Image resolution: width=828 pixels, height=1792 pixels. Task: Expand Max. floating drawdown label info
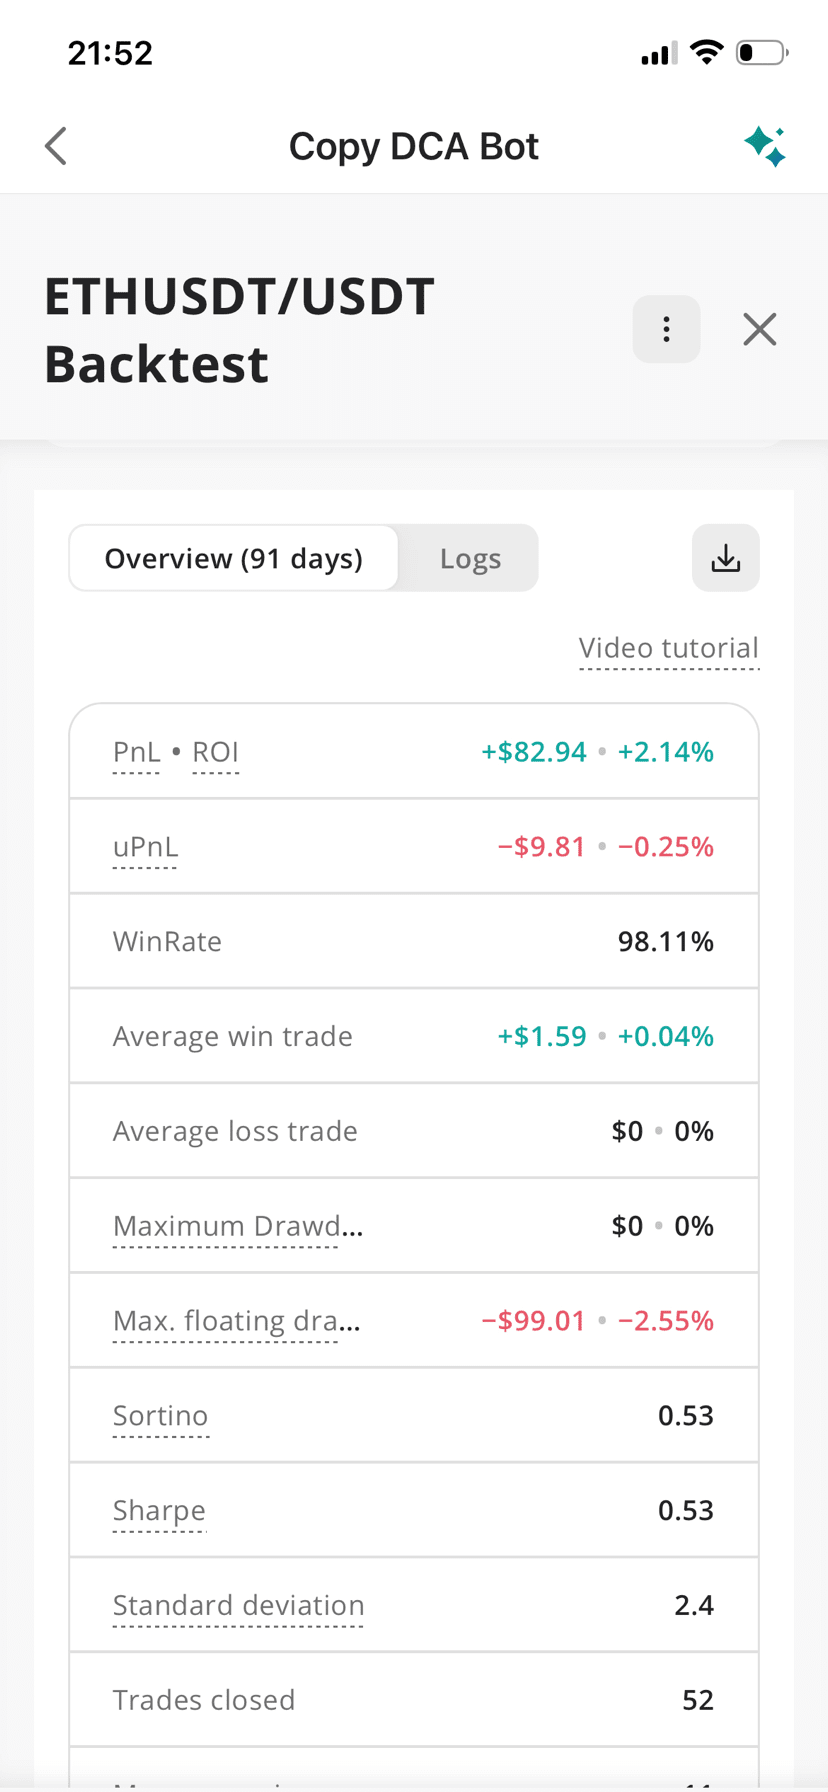pos(236,1321)
